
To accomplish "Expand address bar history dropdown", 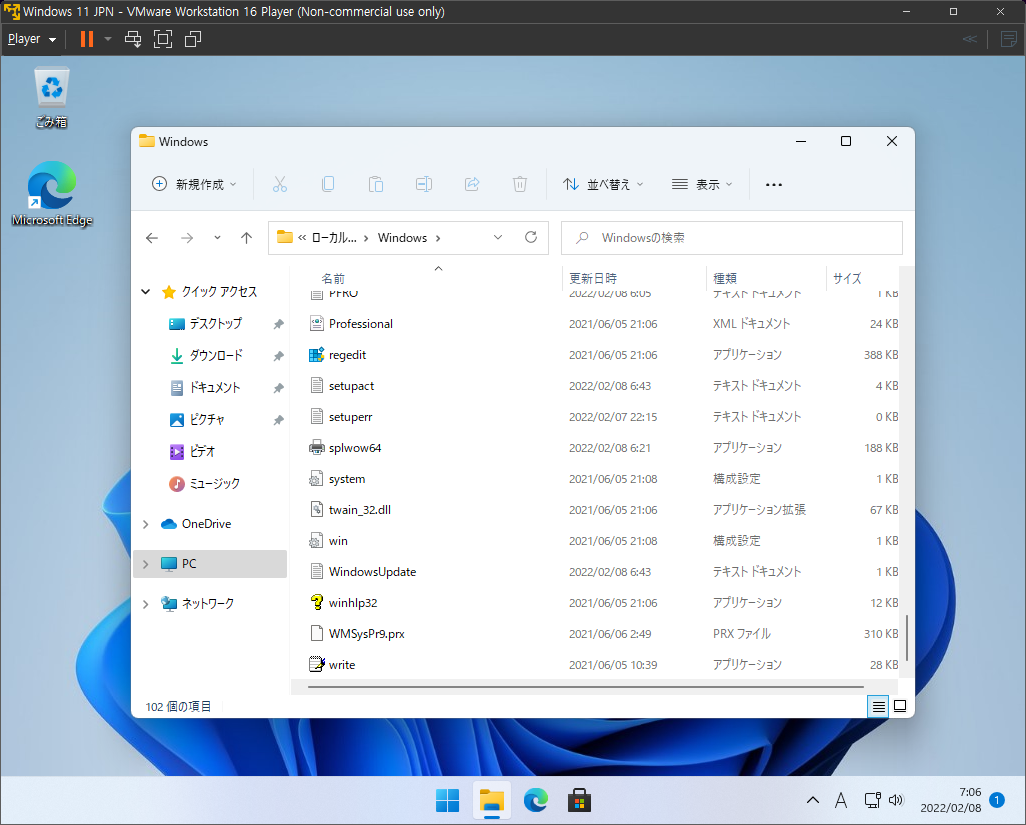I will click(498, 237).
